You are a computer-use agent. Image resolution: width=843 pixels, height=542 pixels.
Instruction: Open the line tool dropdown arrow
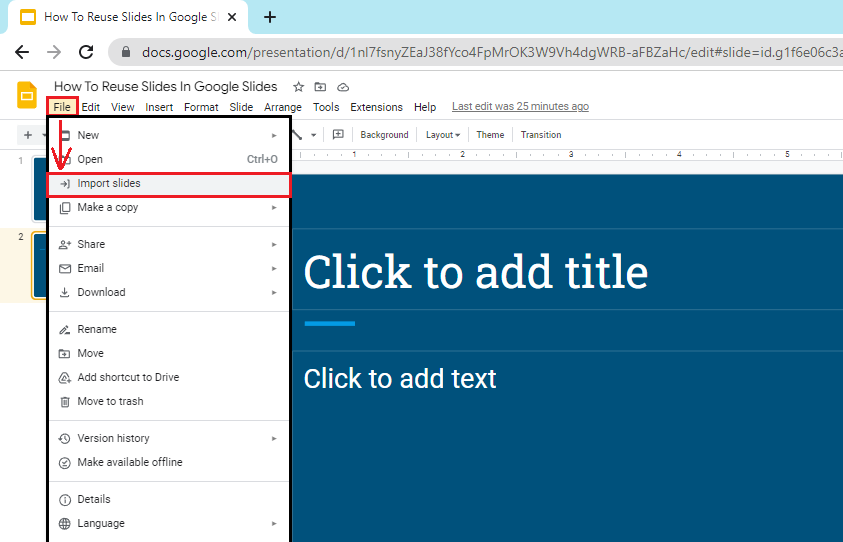pos(313,135)
